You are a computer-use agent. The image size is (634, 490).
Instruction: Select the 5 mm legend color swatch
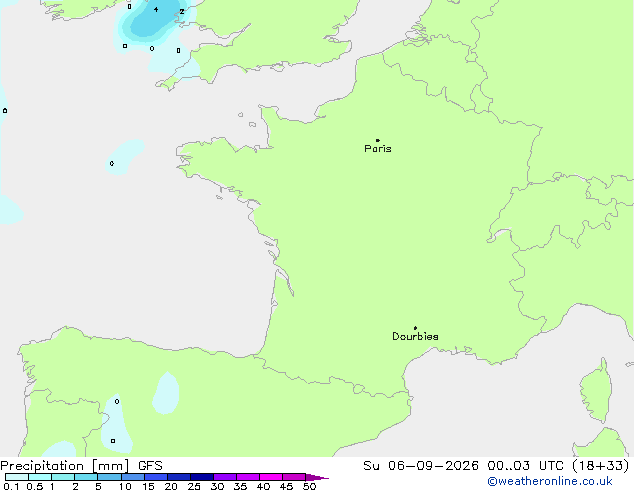coord(109,477)
